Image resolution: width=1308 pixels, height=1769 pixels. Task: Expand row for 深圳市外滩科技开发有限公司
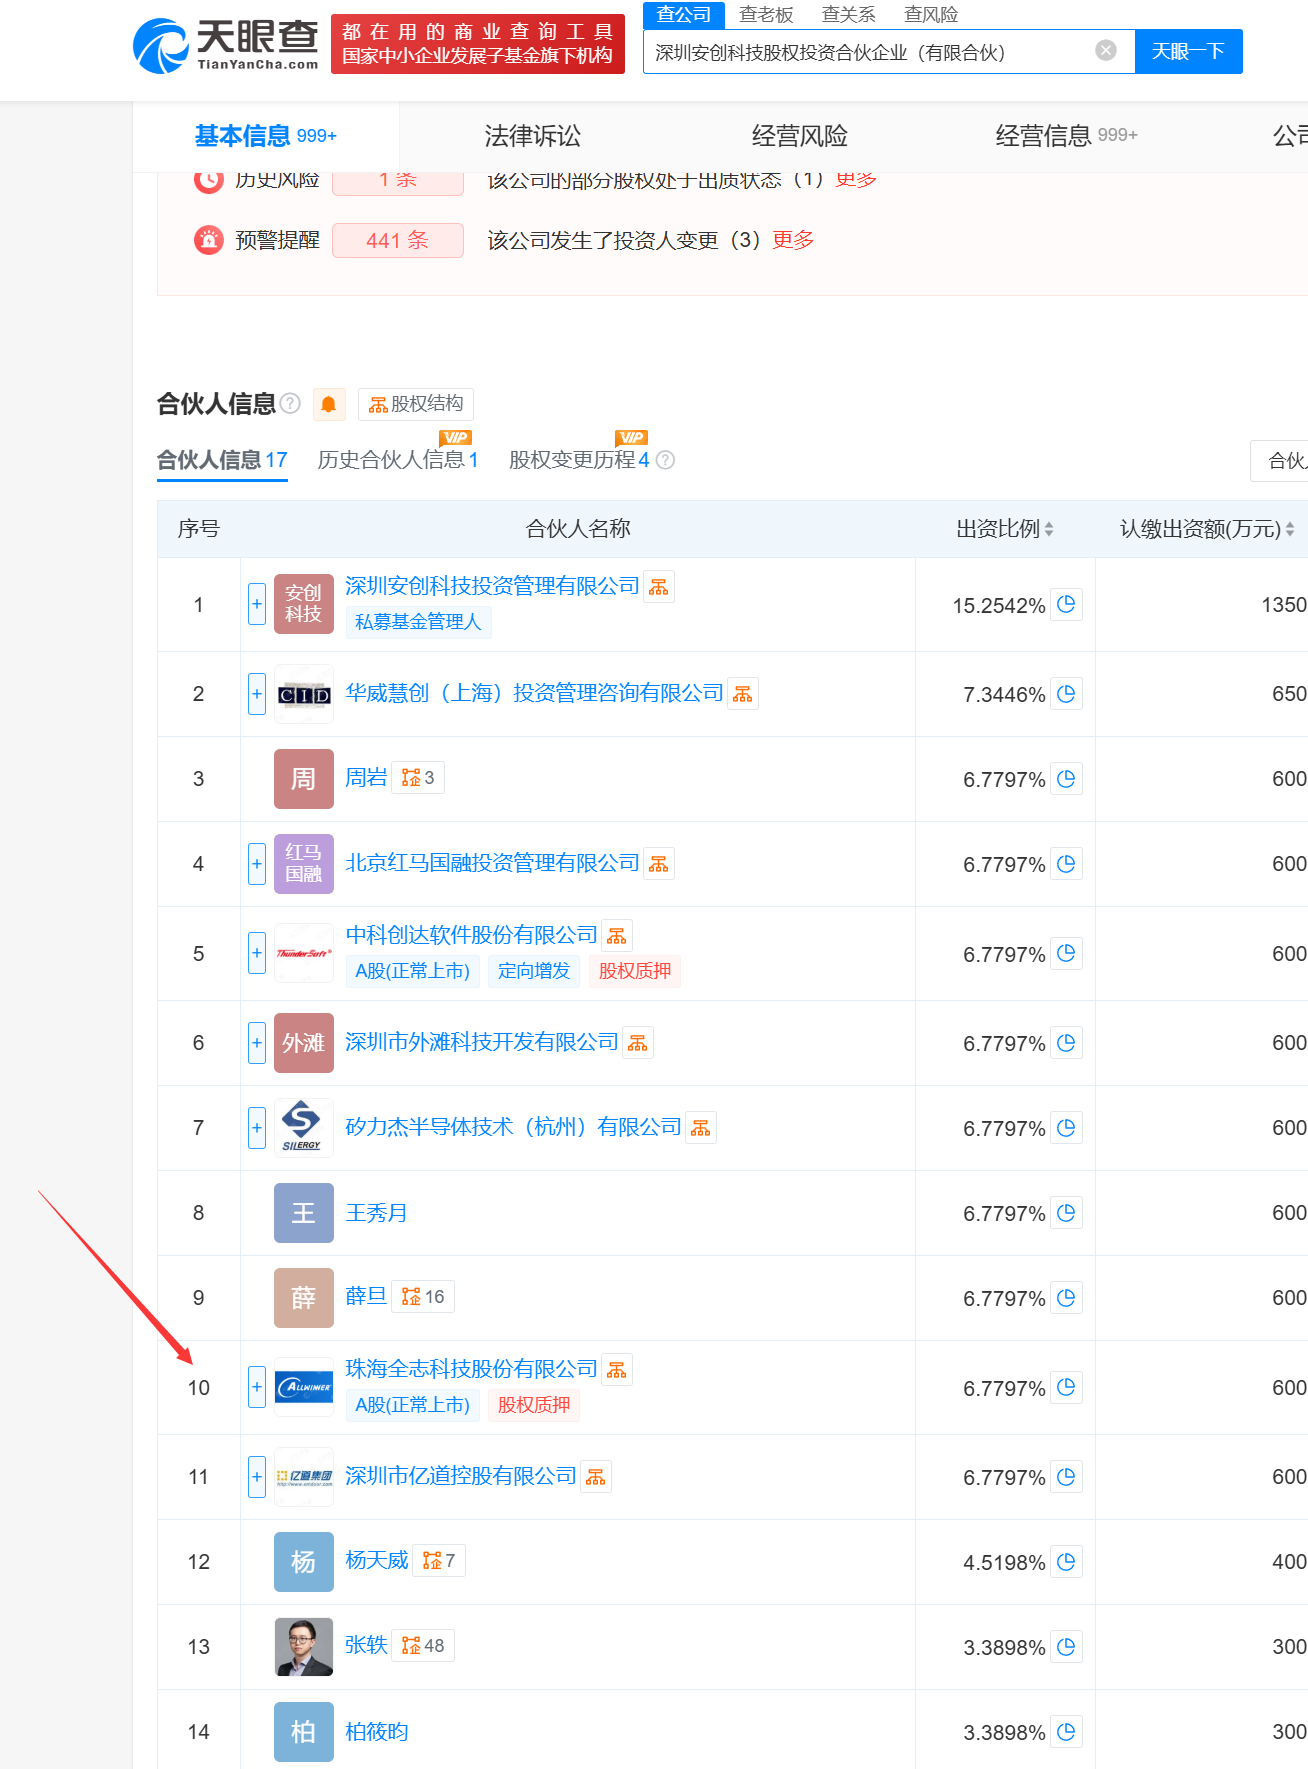tap(257, 1043)
